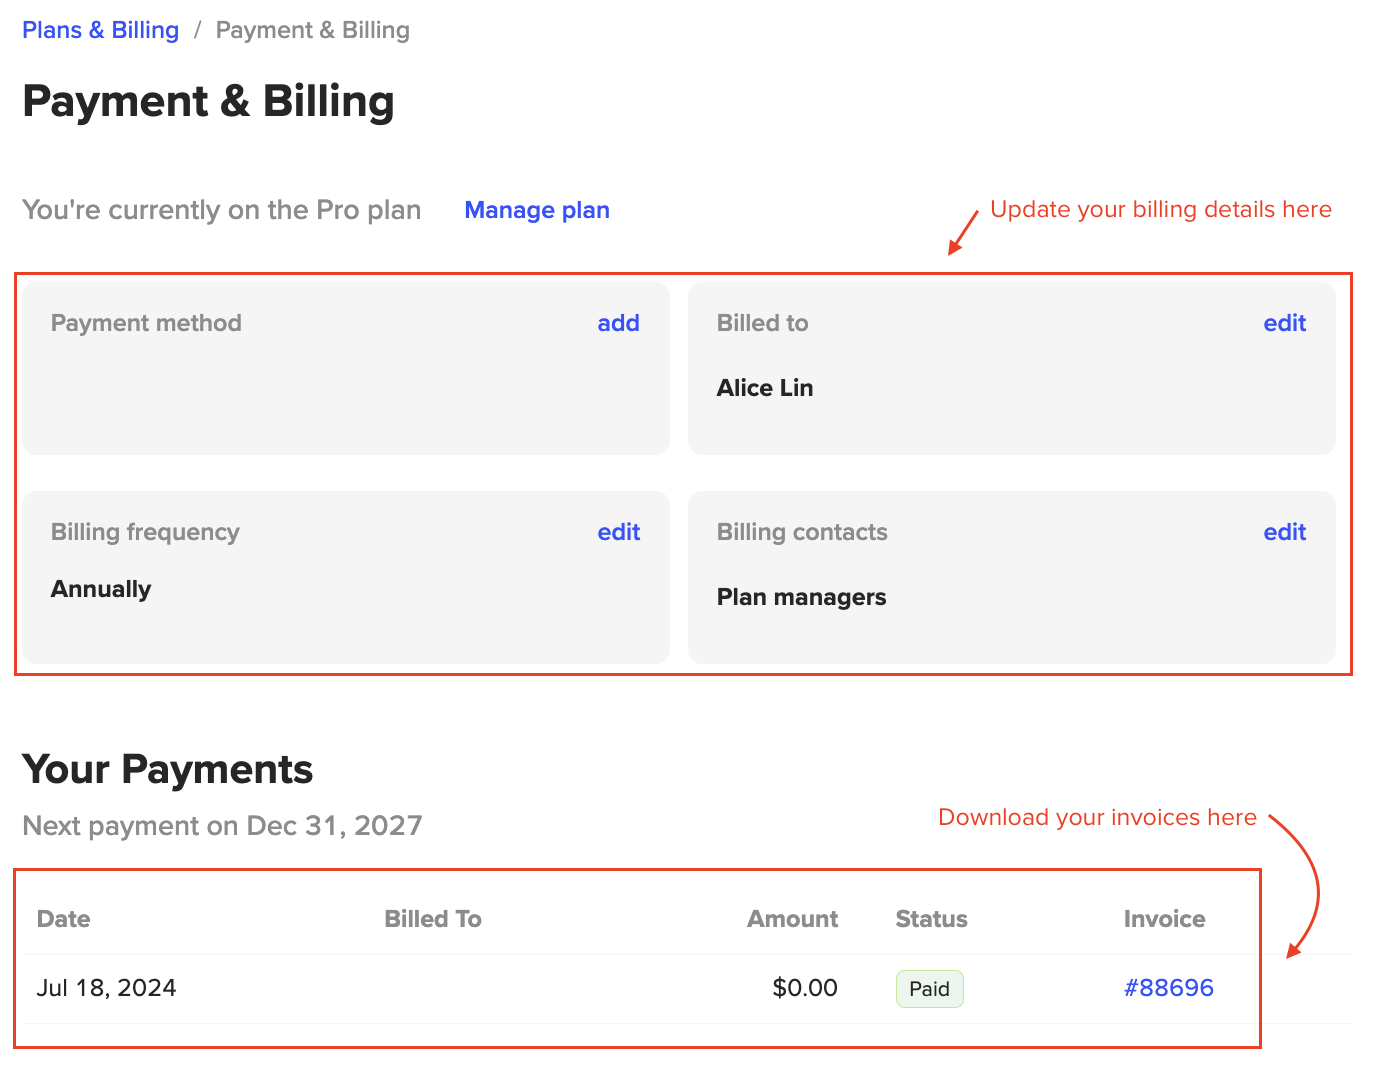Click the Manage plan link

click(537, 210)
